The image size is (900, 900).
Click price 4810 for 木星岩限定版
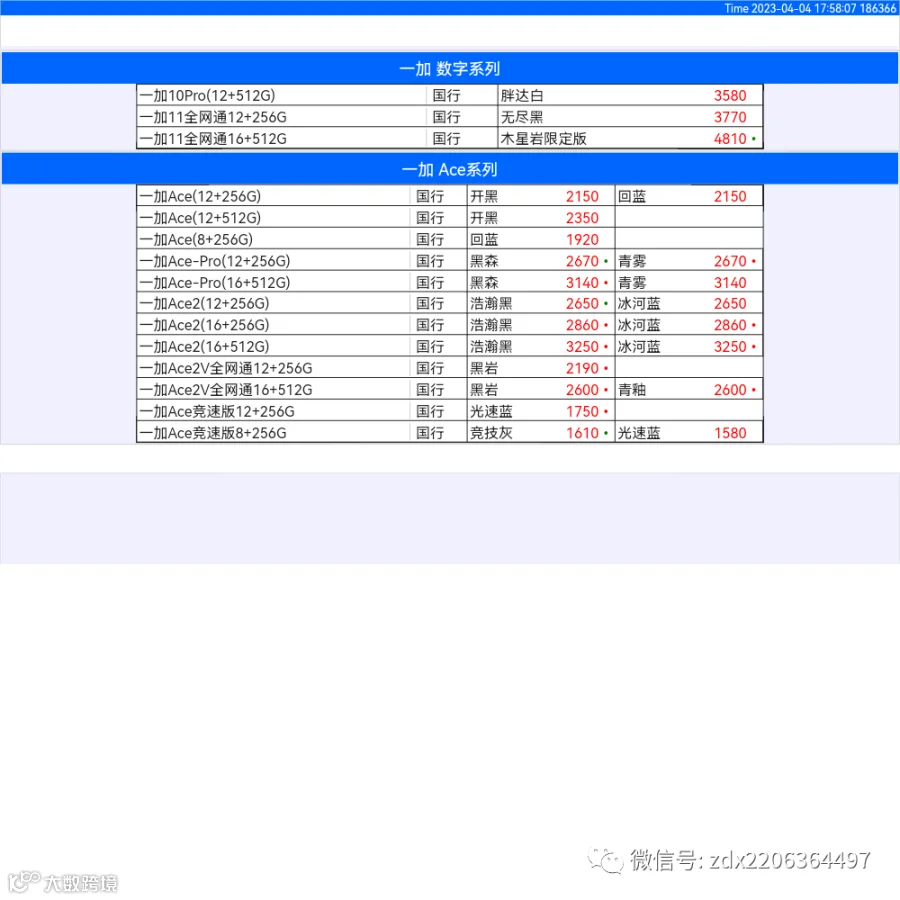coord(730,138)
